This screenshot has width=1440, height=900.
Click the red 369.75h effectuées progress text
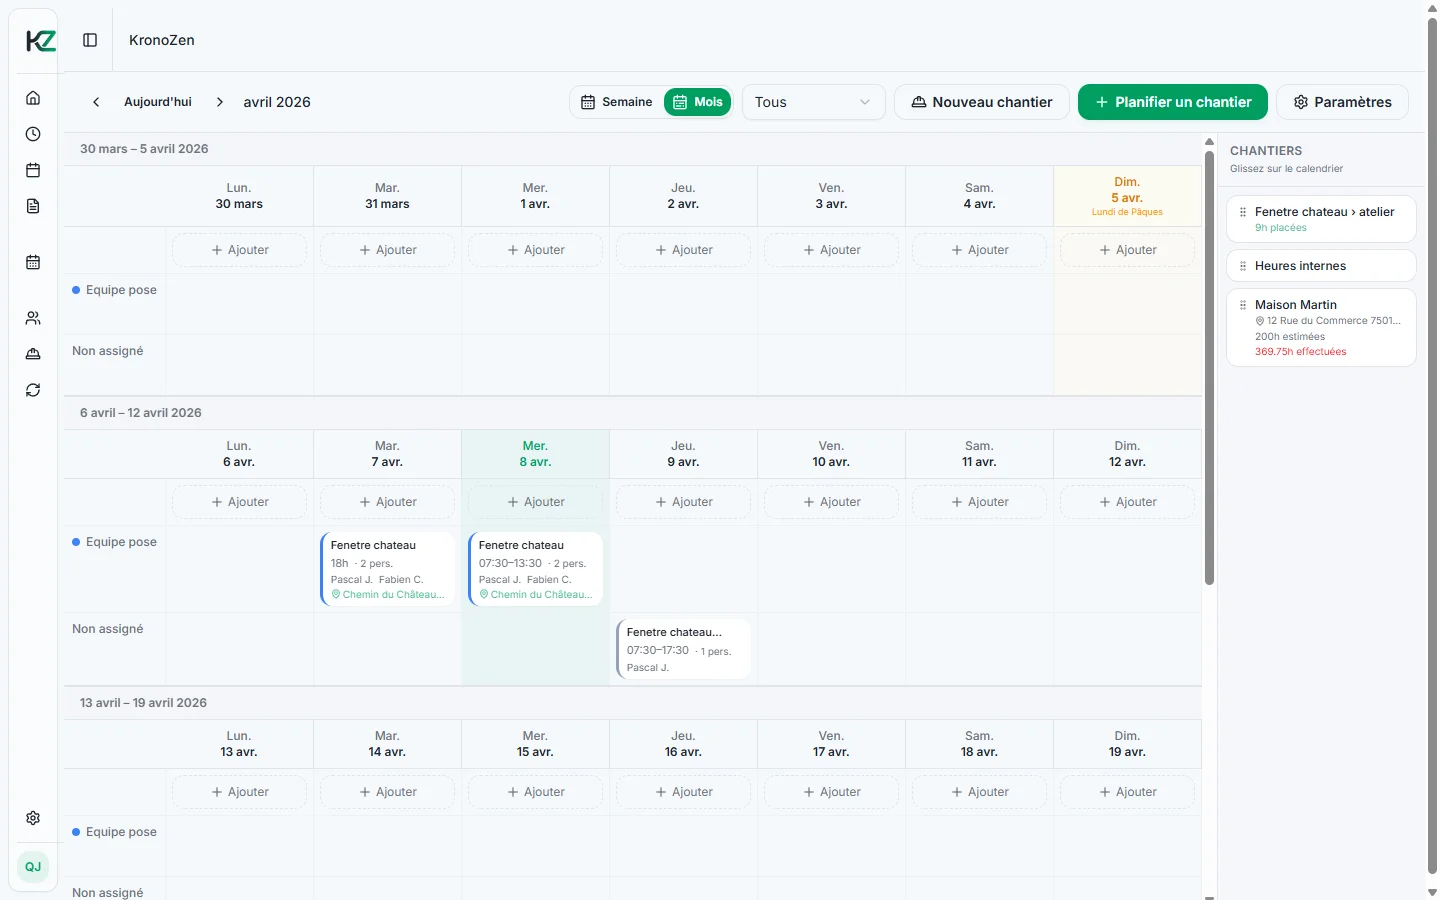tap(1300, 351)
